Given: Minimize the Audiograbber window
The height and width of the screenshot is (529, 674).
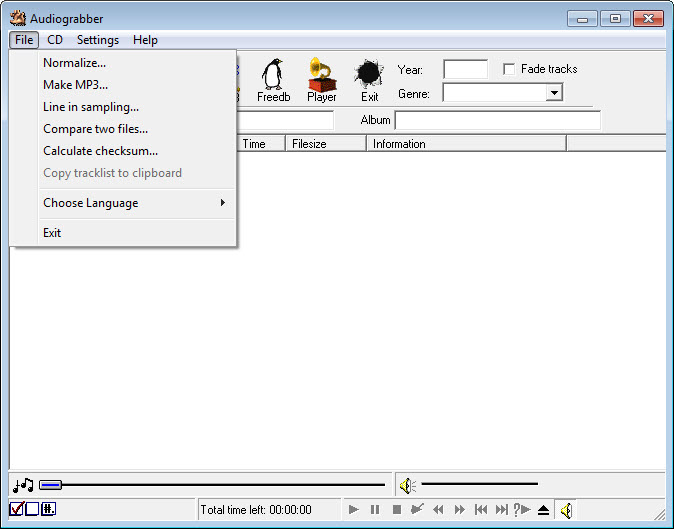Looking at the screenshot, I should tap(582, 19).
